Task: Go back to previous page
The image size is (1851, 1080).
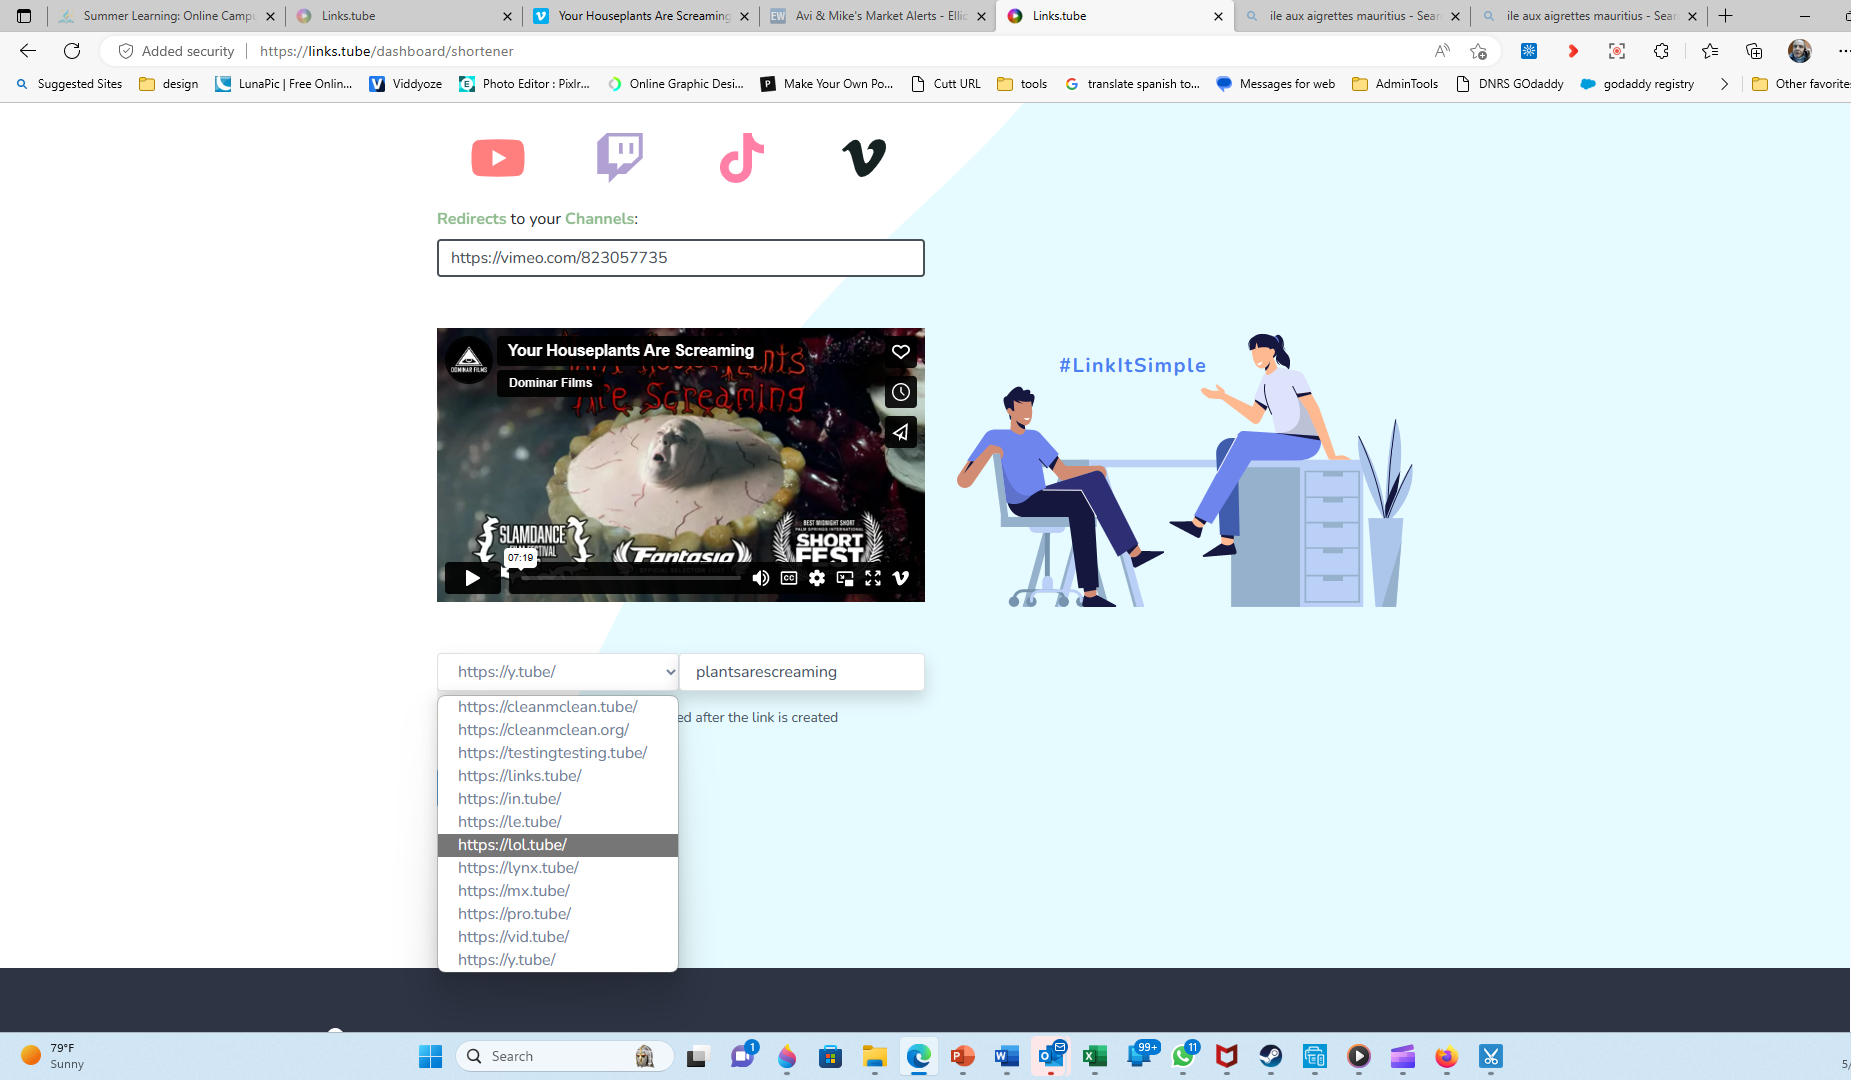Action: (28, 51)
